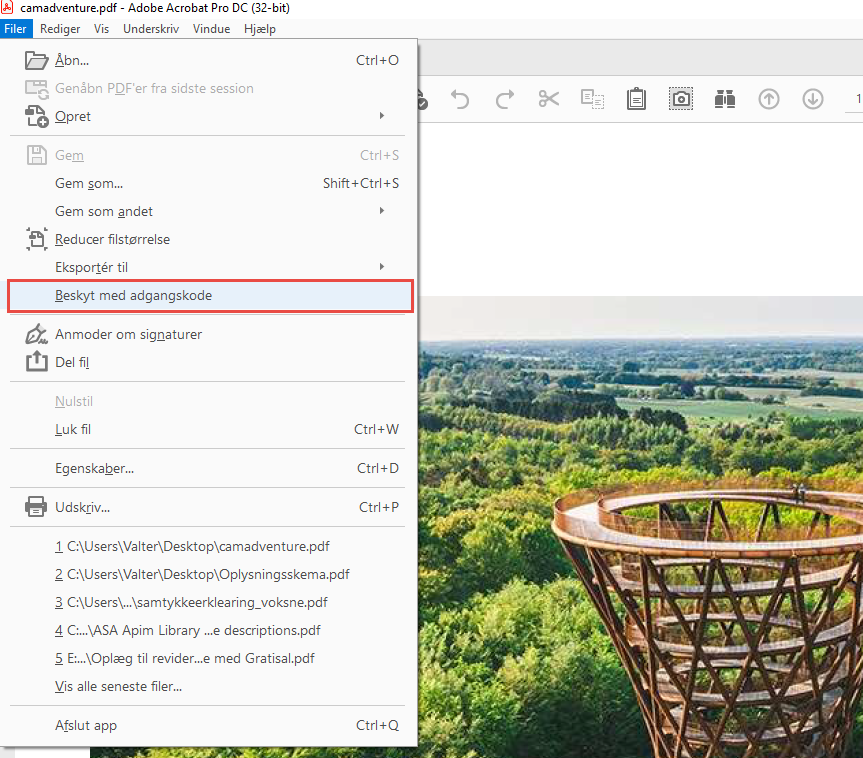Select Udskriv... entry
Image resolution: width=863 pixels, height=758 pixels.
207,508
